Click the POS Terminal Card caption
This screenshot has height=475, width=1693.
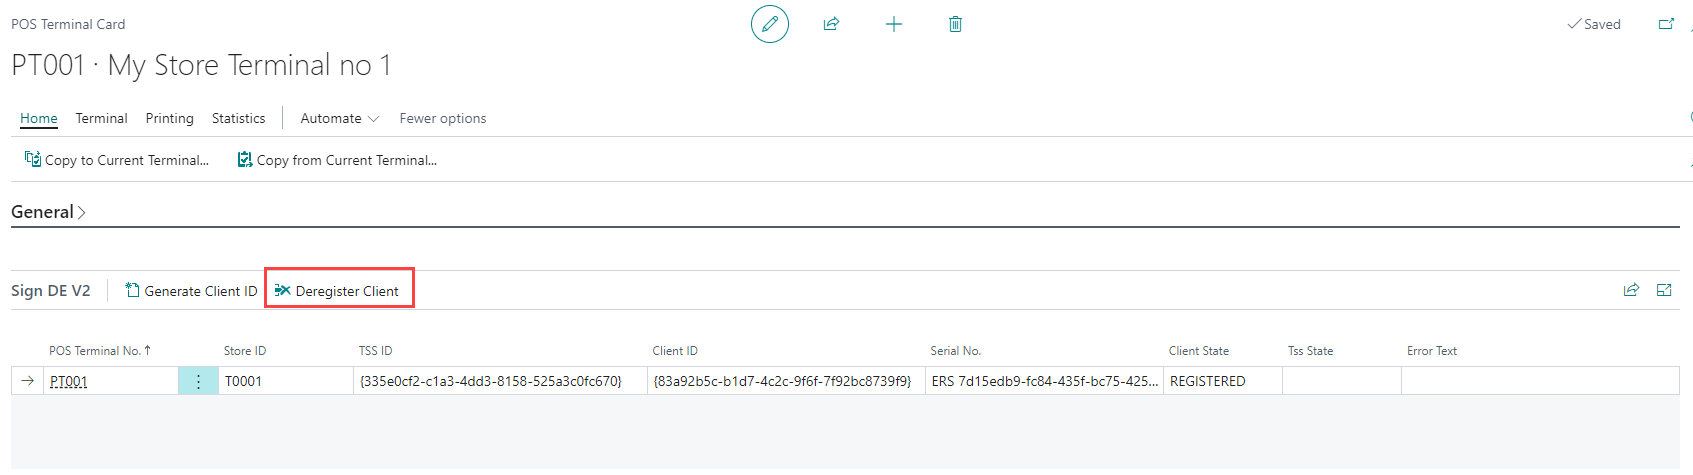point(68,24)
